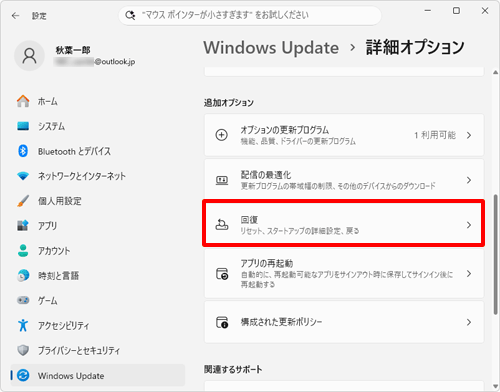The image size is (500, 392).
Task: Open アプリの再起動 chevron arrow
Action: point(469,274)
